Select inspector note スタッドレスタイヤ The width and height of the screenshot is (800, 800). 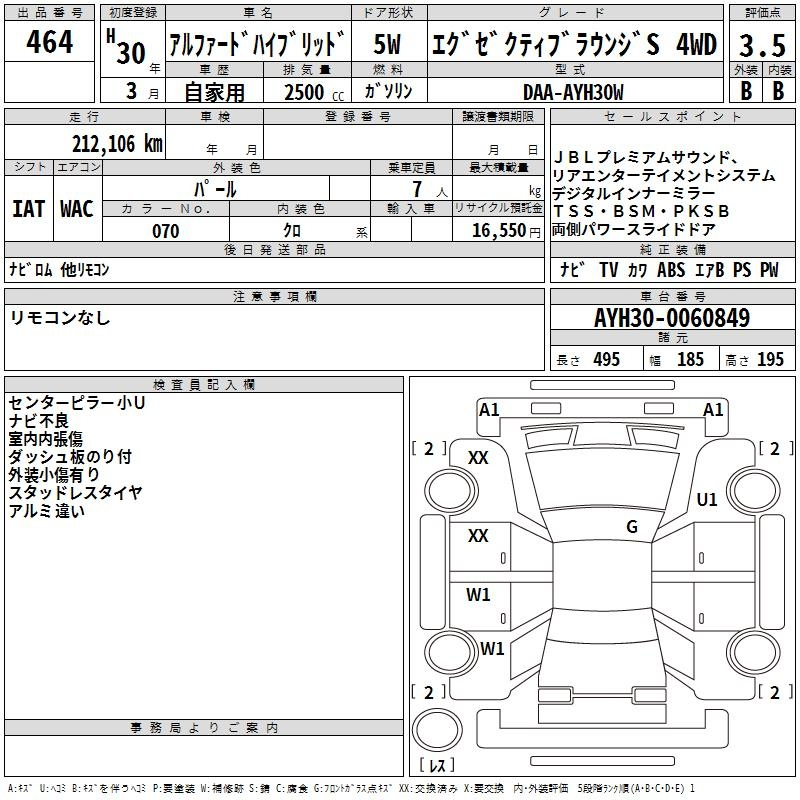click(x=75, y=492)
